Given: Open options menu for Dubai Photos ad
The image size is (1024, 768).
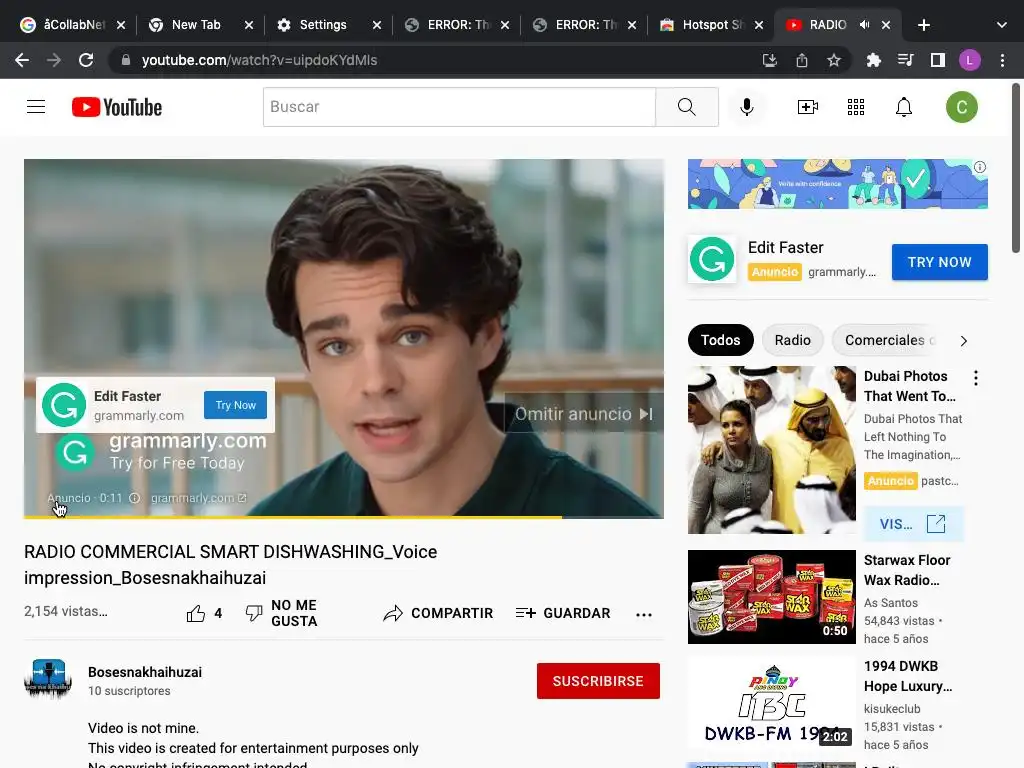Looking at the screenshot, I should (976, 377).
